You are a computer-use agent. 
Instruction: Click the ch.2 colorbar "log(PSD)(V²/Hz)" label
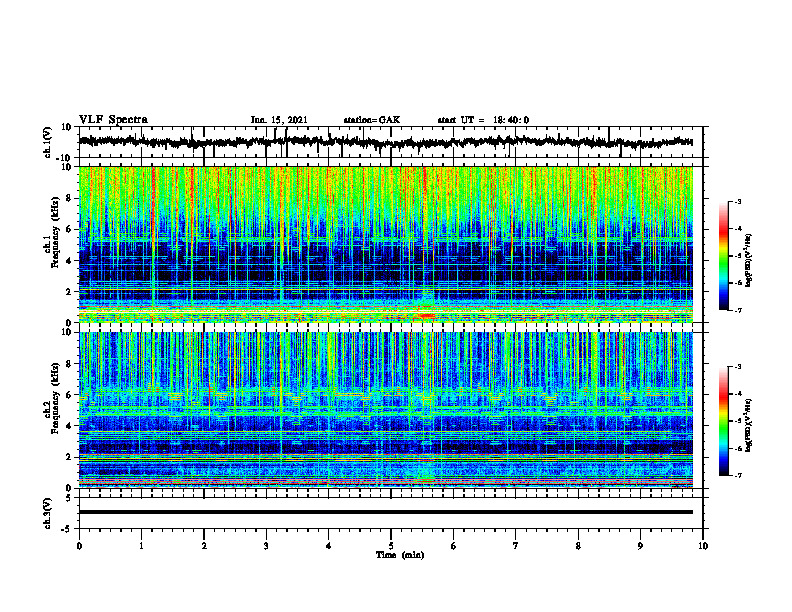click(x=749, y=425)
